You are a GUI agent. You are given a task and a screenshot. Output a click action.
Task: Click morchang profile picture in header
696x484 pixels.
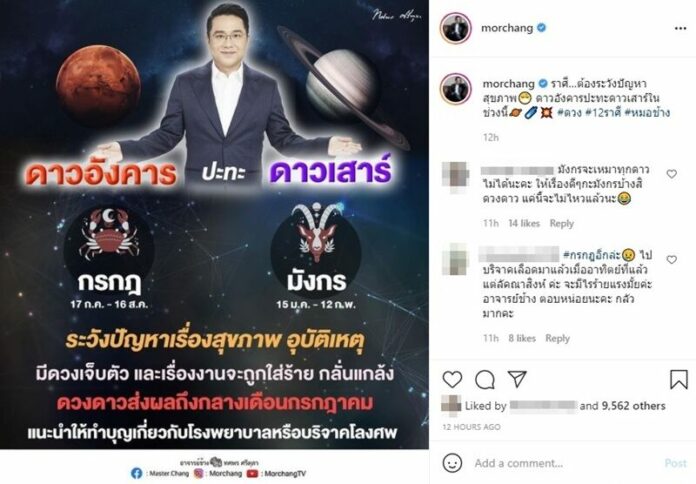point(455,28)
